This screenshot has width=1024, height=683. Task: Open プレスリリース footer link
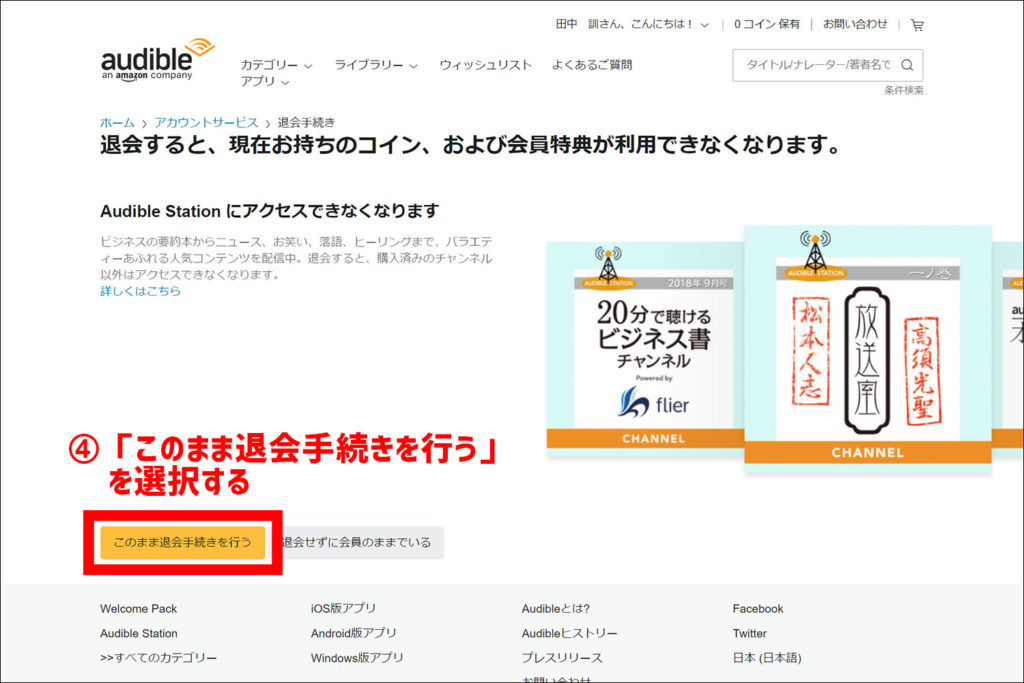[562, 658]
